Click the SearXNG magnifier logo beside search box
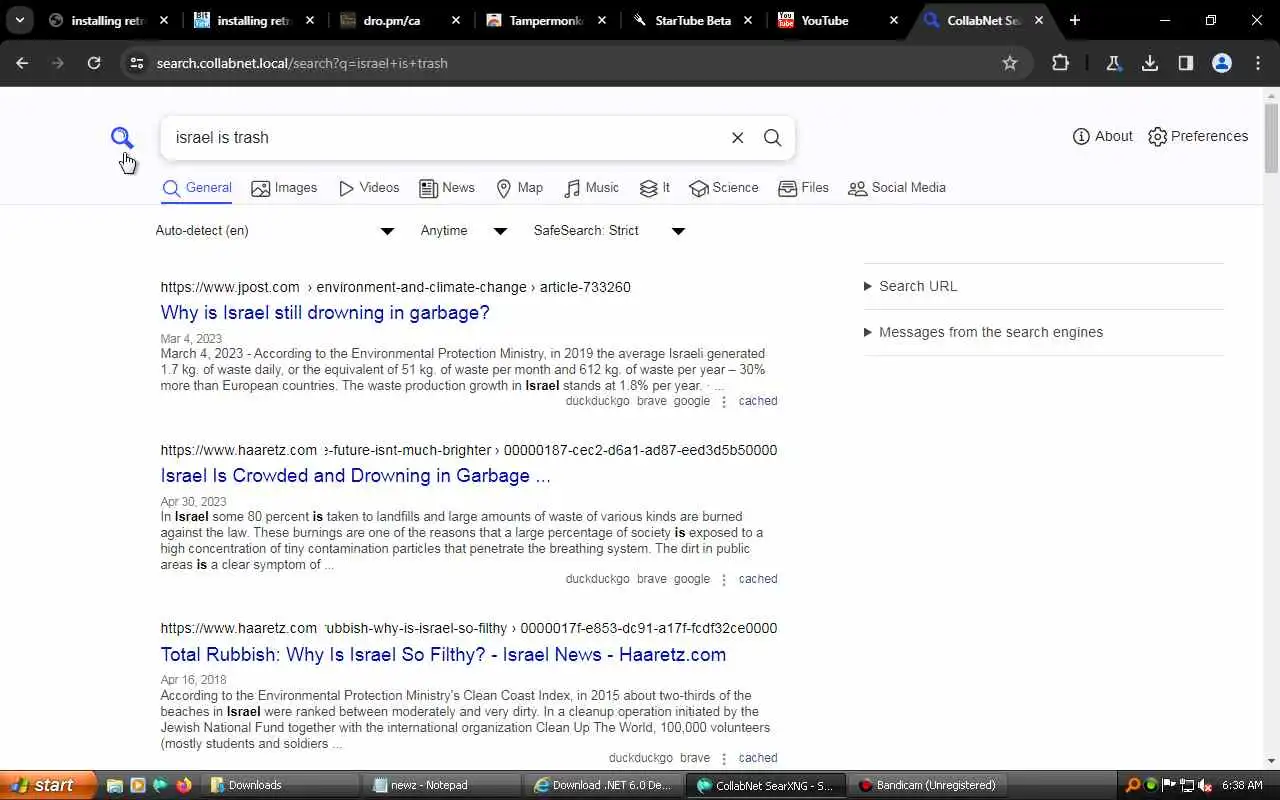The width and height of the screenshot is (1280, 800). pos(122,137)
